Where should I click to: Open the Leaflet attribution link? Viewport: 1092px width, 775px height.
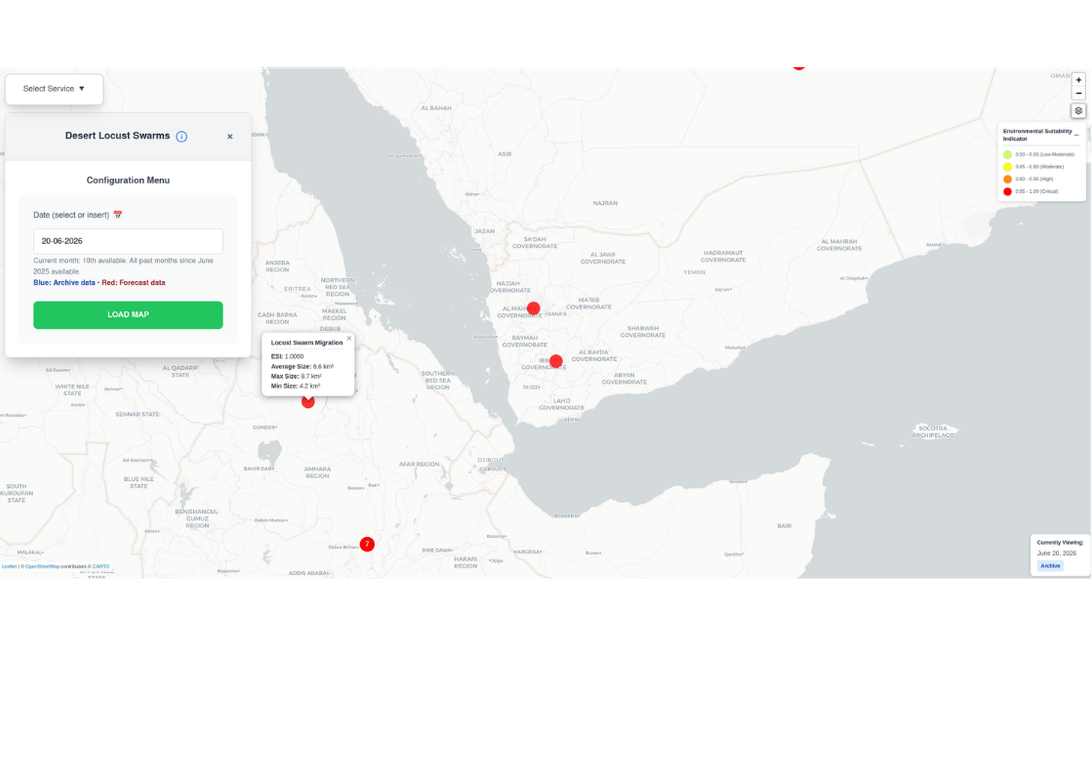coord(9,567)
